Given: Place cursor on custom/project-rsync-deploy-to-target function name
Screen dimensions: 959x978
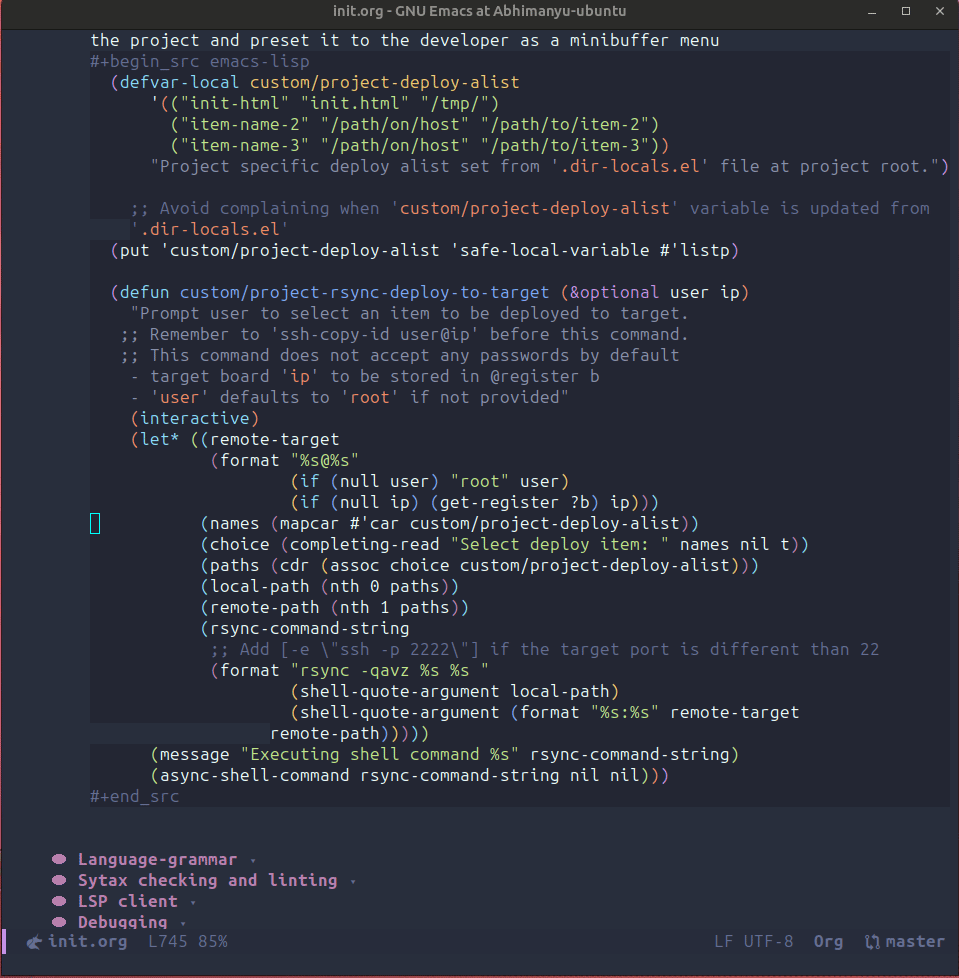Looking at the screenshot, I should [365, 293].
